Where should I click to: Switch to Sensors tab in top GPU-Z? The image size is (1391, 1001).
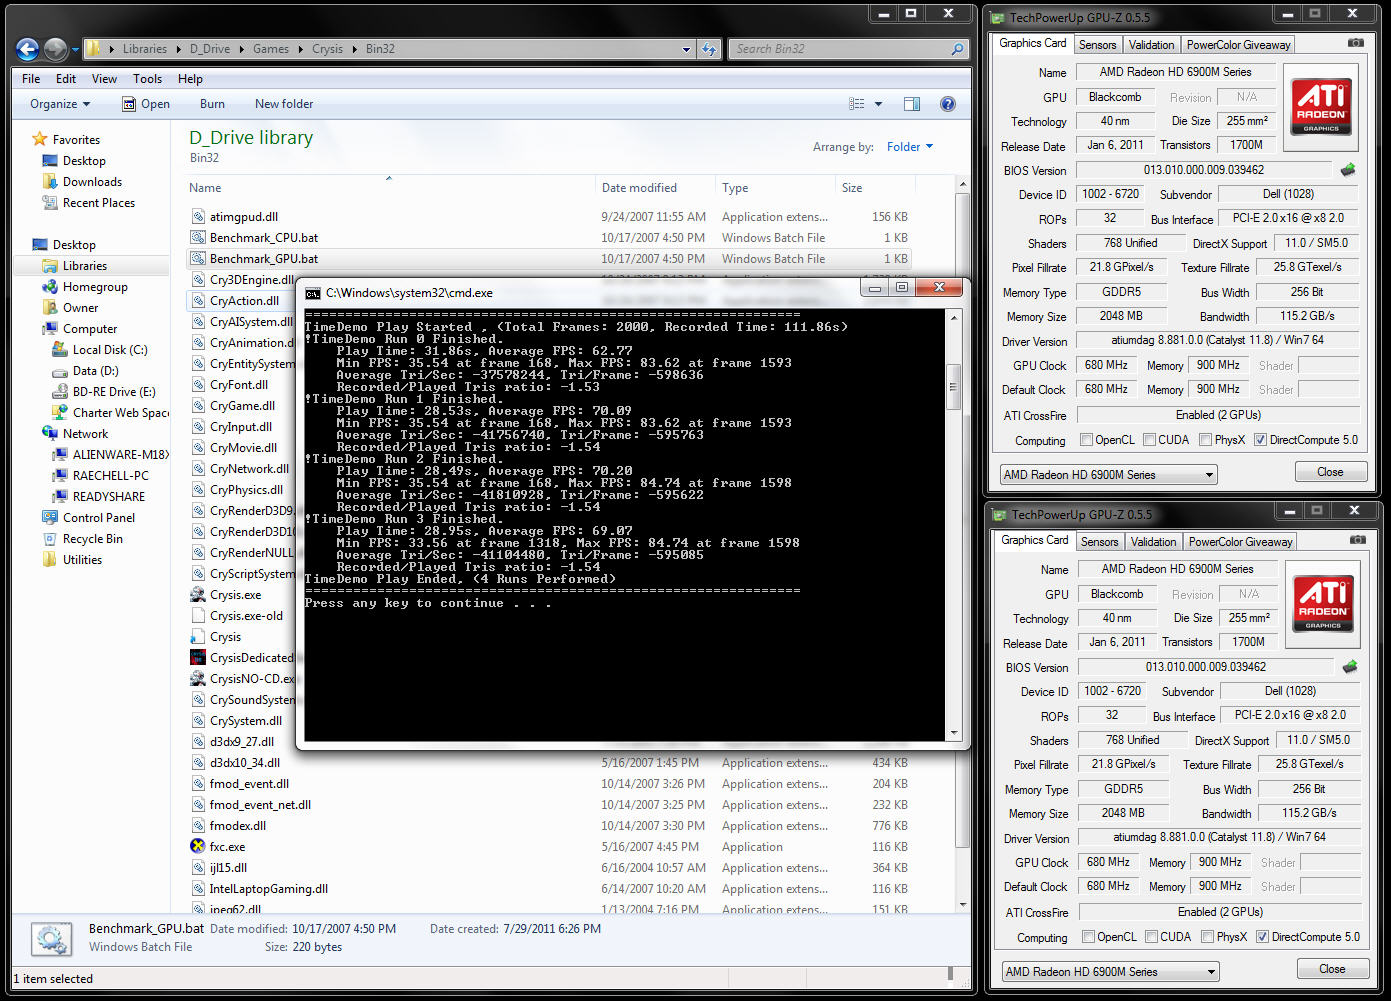pos(1097,45)
